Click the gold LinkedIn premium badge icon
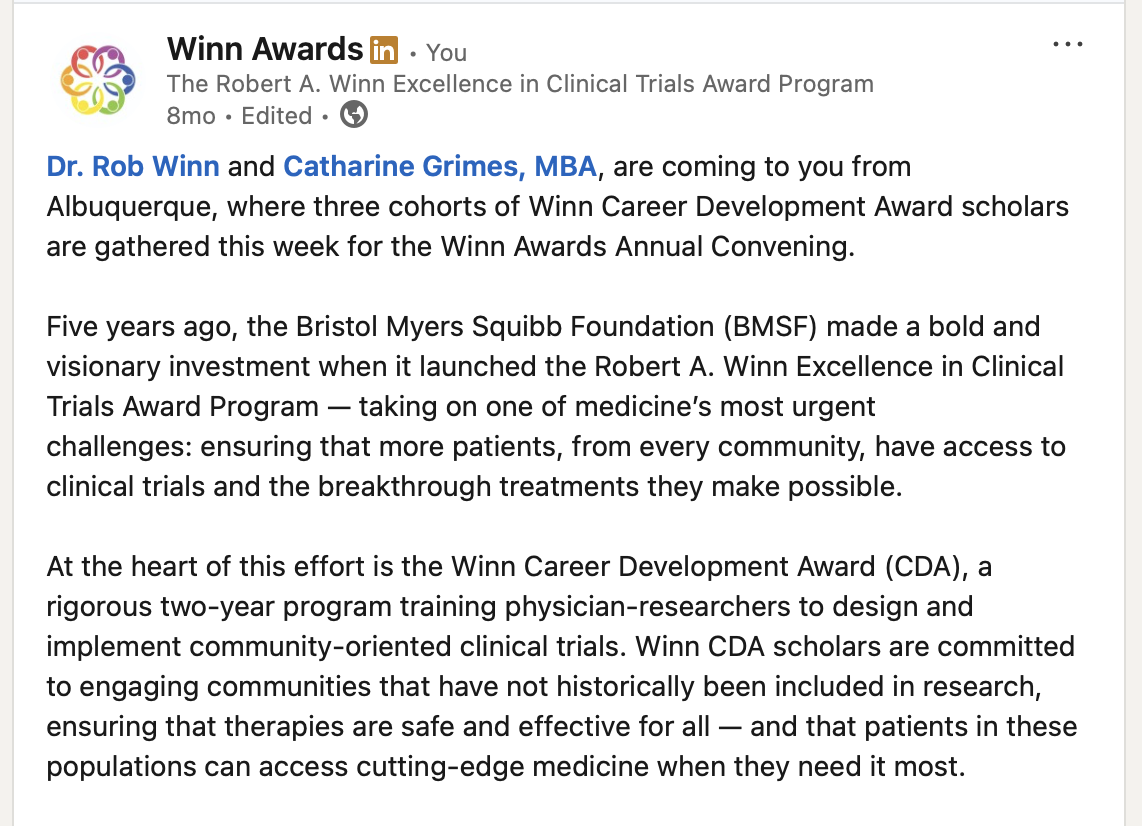This screenshot has height=826, width=1142. pos(384,50)
